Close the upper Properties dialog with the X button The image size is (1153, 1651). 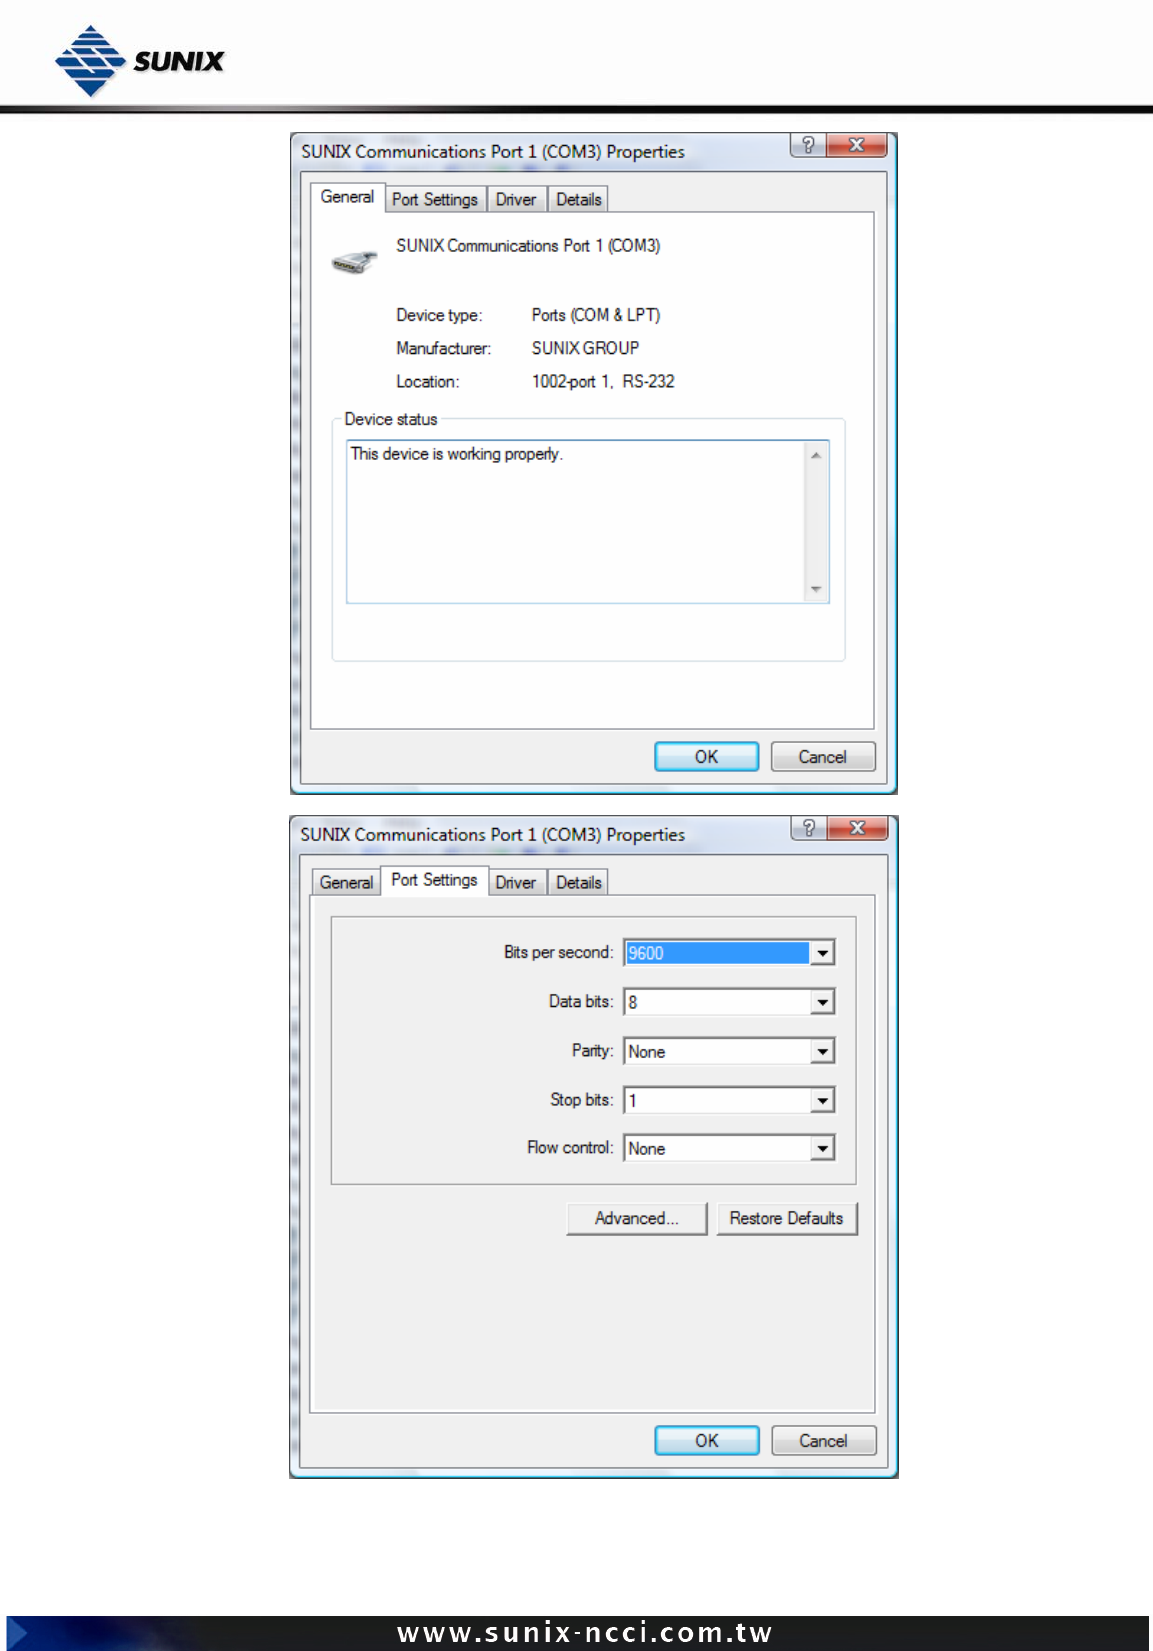[x=857, y=145]
